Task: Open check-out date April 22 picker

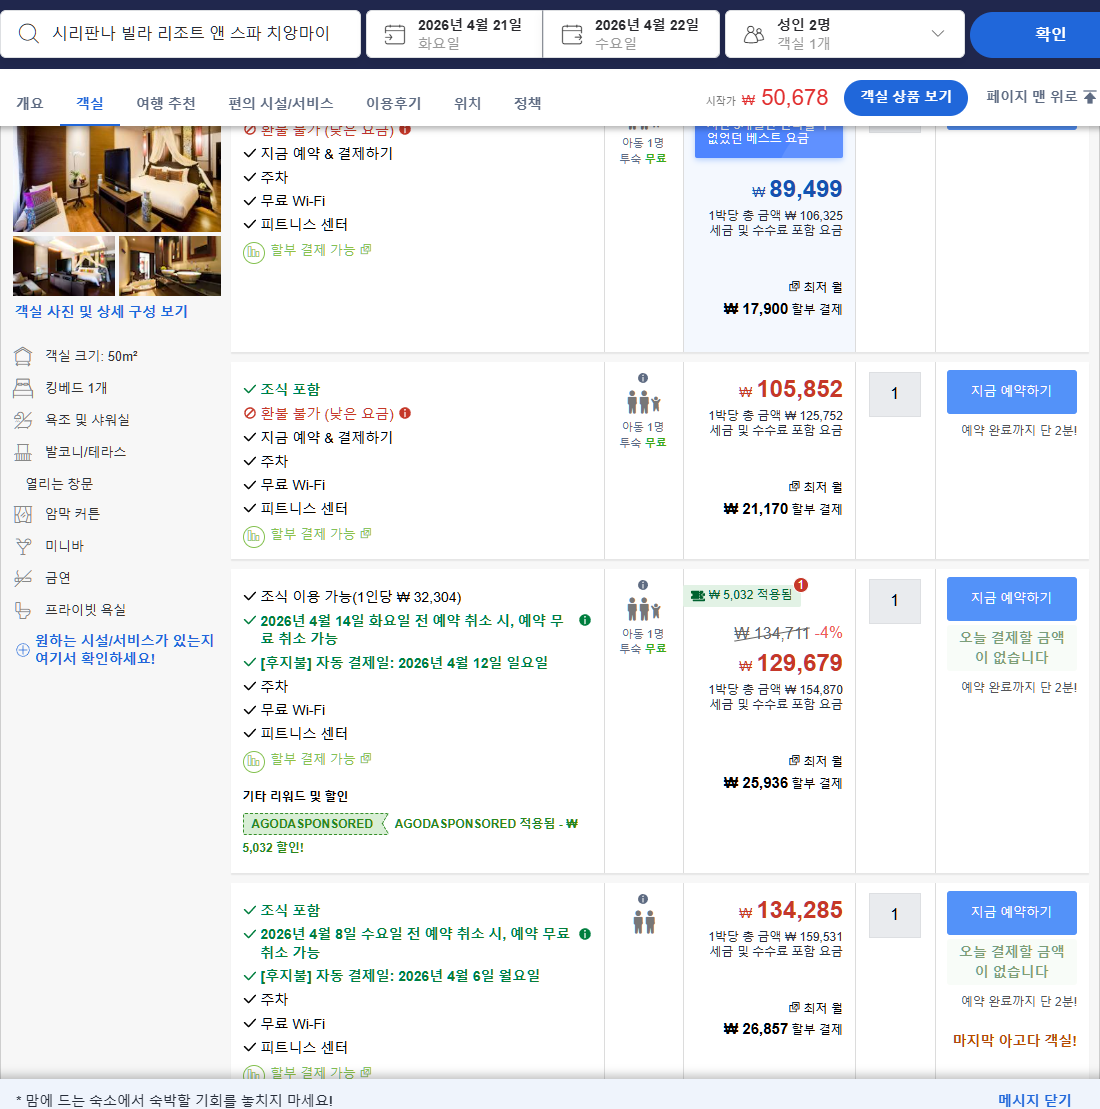Action: tap(631, 33)
